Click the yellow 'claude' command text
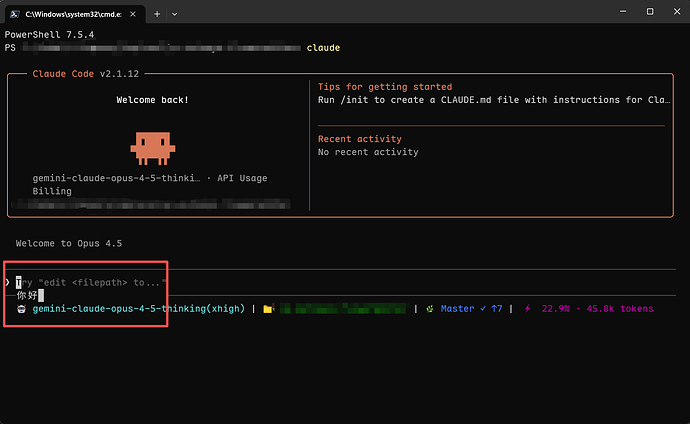The width and height of the screenshot is (690, 424). pyautogui.click(x=323, y=48)
